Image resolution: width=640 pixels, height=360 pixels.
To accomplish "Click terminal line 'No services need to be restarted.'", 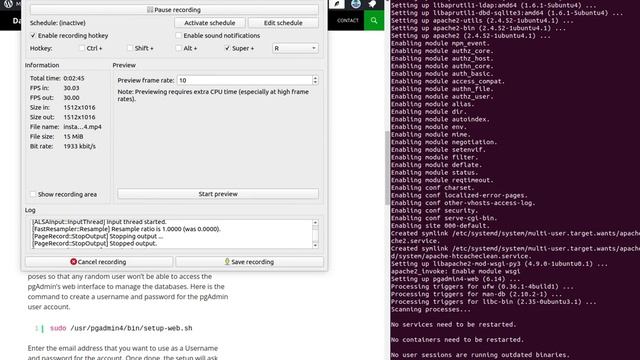I will click(x=453, y=324).
